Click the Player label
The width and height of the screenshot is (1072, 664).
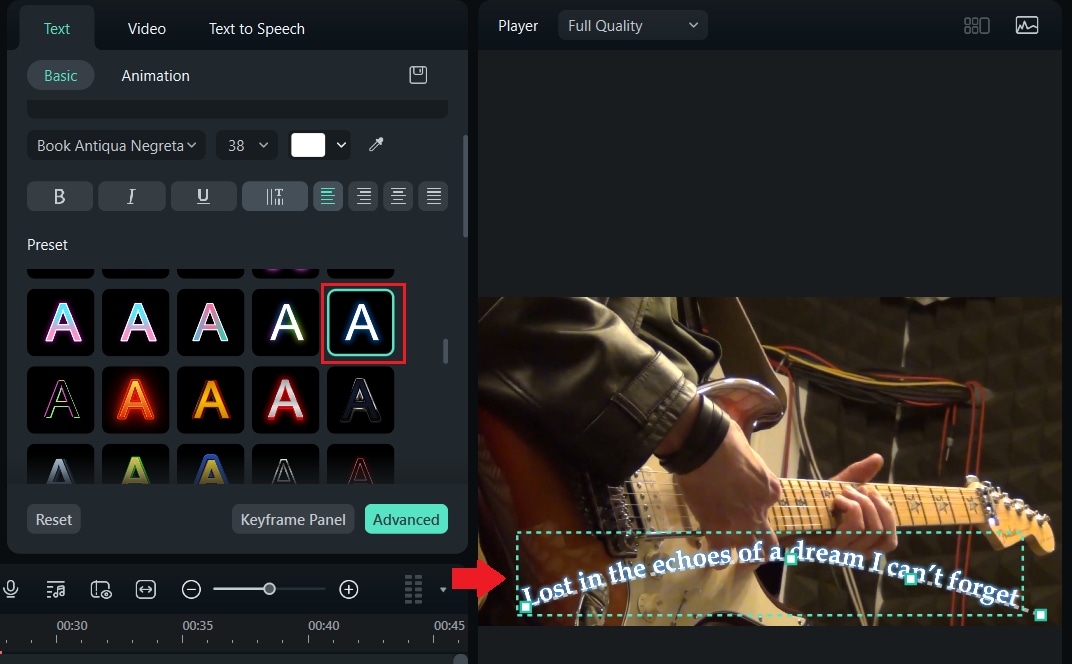(x=518, y=26)
